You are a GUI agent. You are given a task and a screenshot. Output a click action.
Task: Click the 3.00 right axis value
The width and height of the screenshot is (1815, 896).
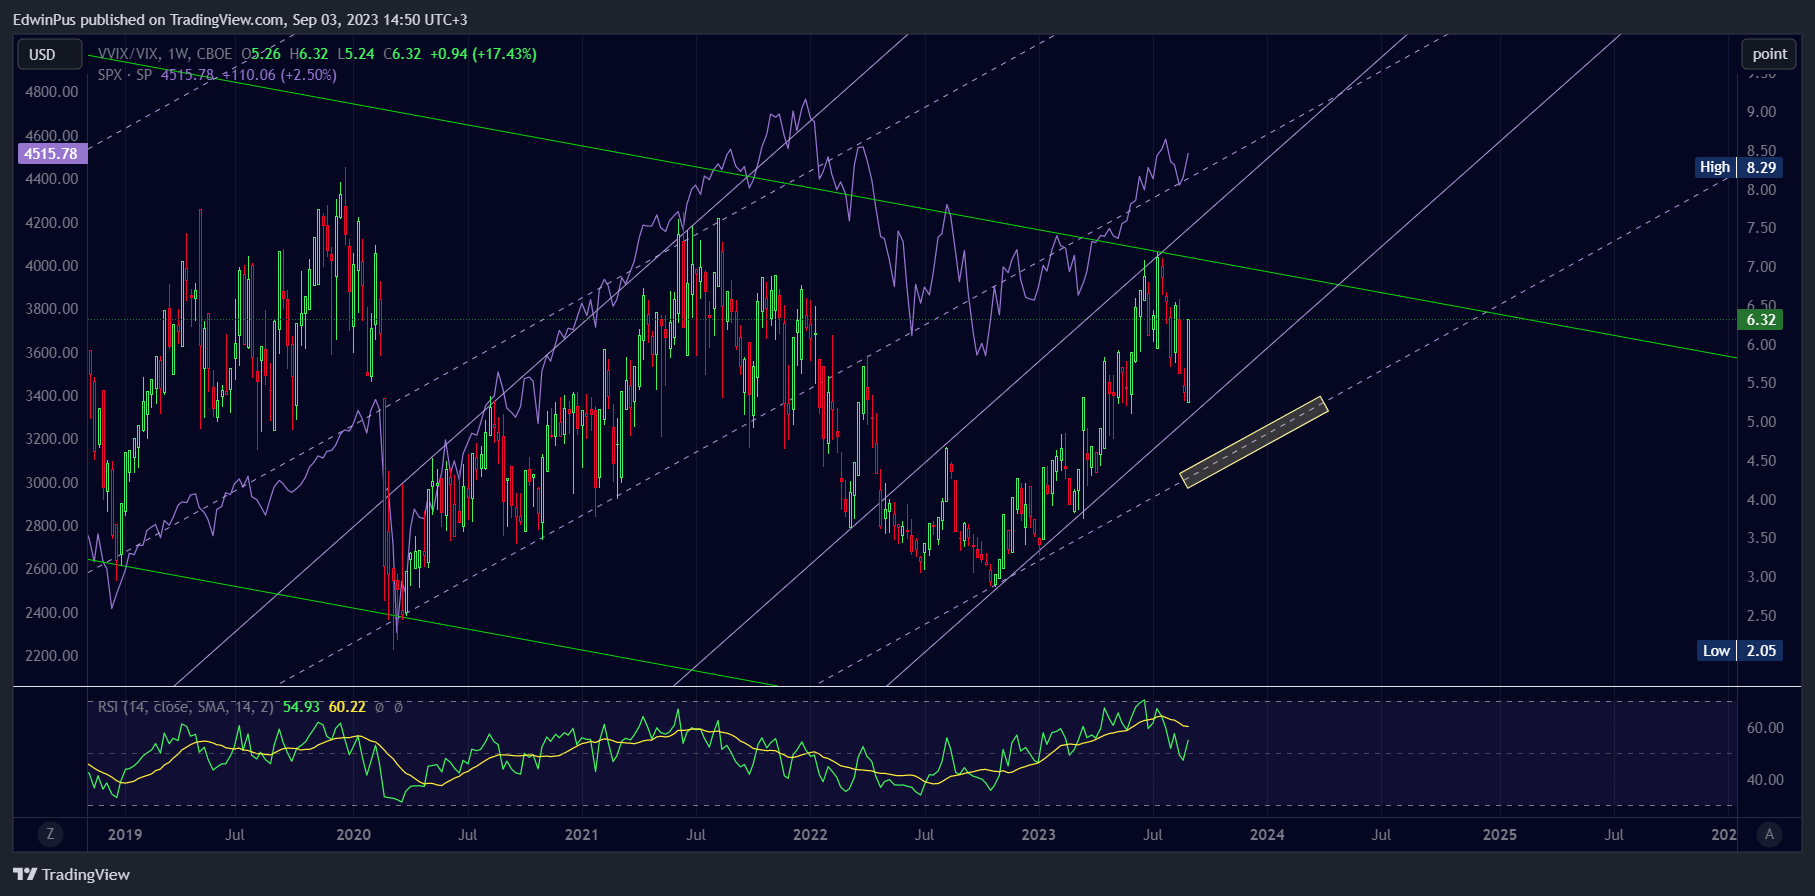click(1761, 577)
